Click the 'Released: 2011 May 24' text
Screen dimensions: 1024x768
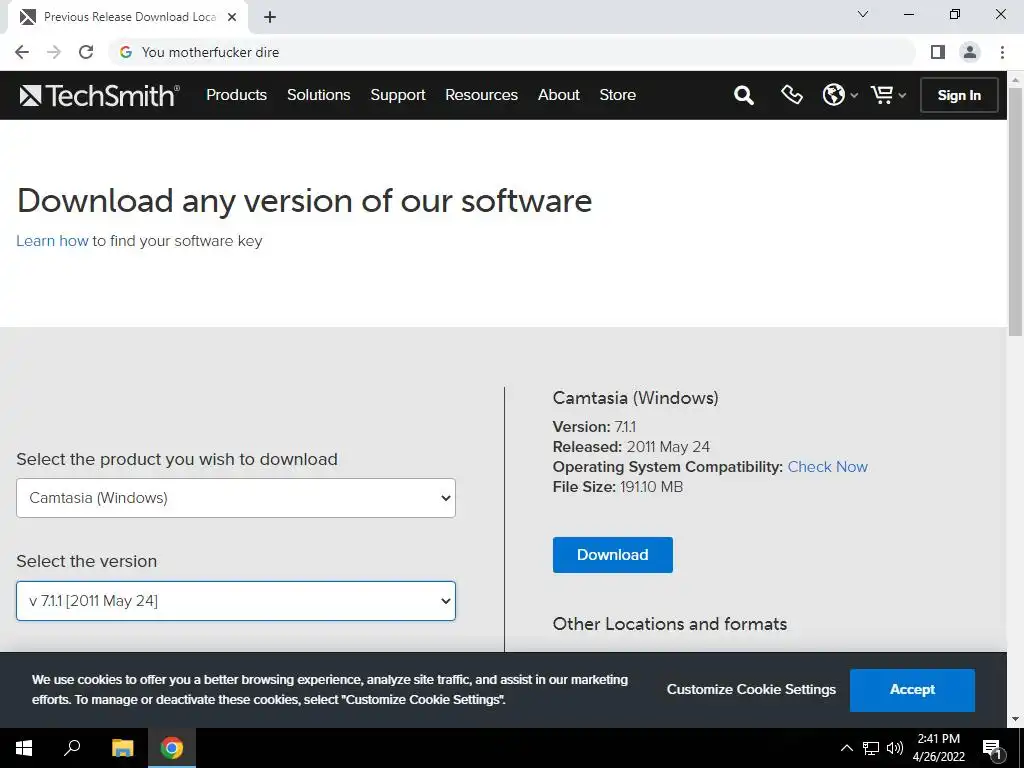[x=631, y=447]
